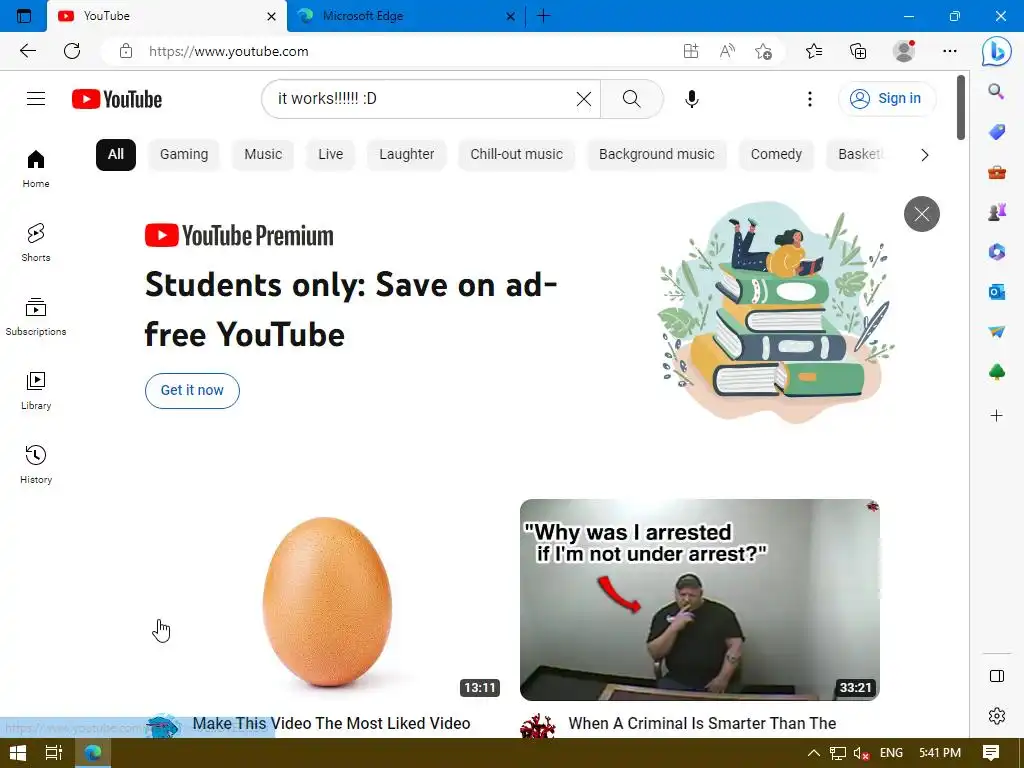This screenshot has height=768, width=1024.
Task: Click Get it now button
Action: point(192,391)
